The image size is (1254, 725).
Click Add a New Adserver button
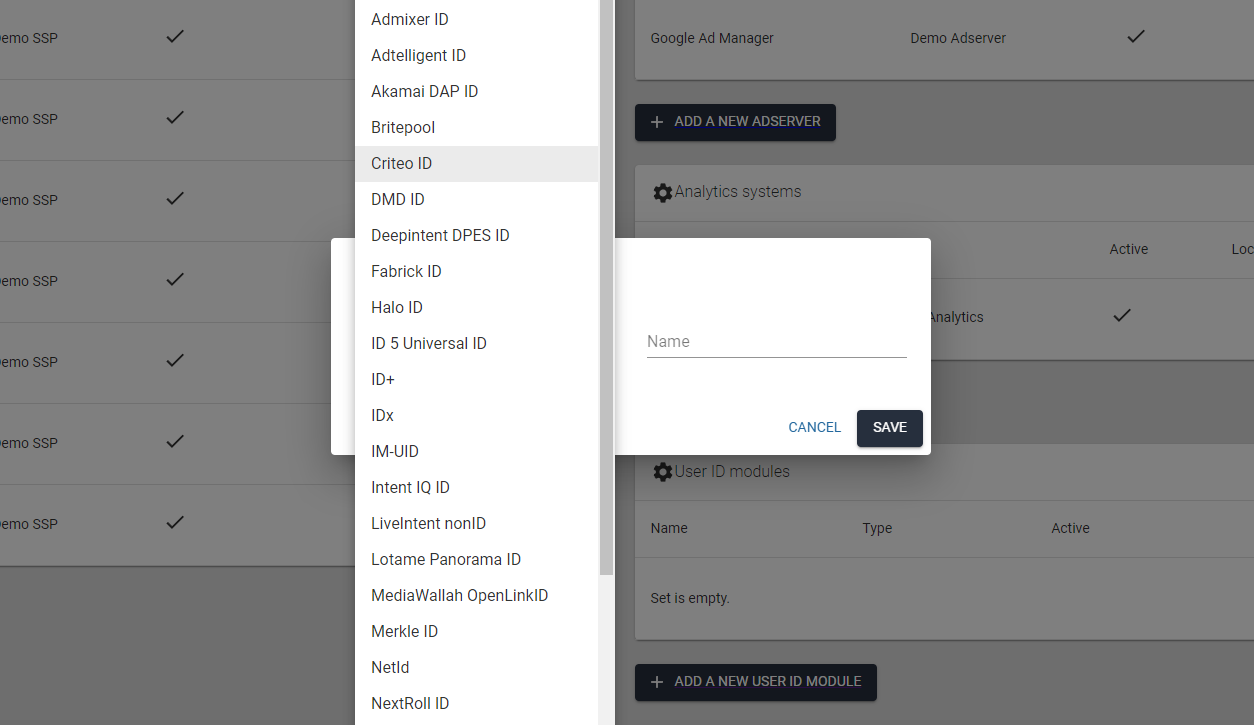[x=735, y=122]
